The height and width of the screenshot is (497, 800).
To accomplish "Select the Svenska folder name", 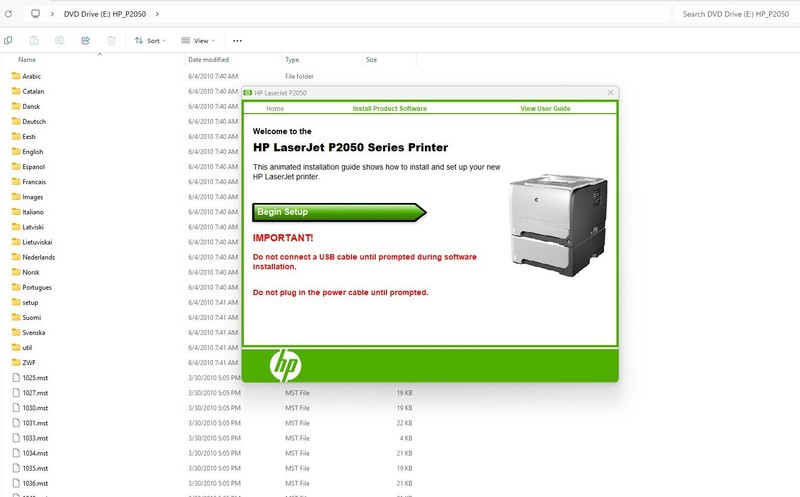I will 34,333.
